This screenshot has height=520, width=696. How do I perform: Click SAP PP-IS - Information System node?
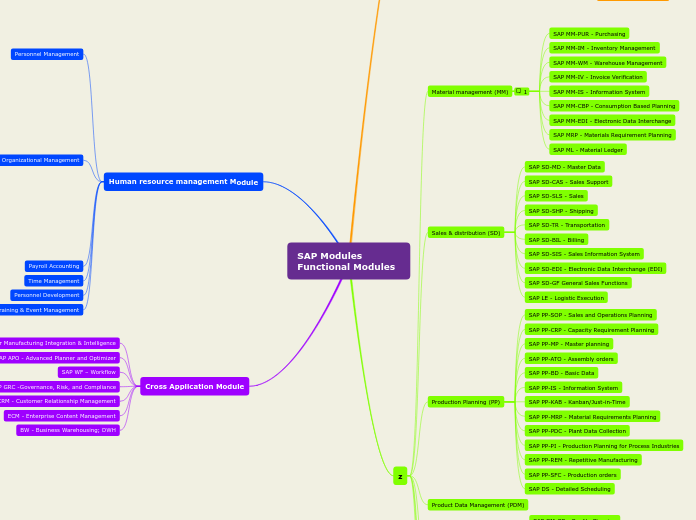point(573,388)
